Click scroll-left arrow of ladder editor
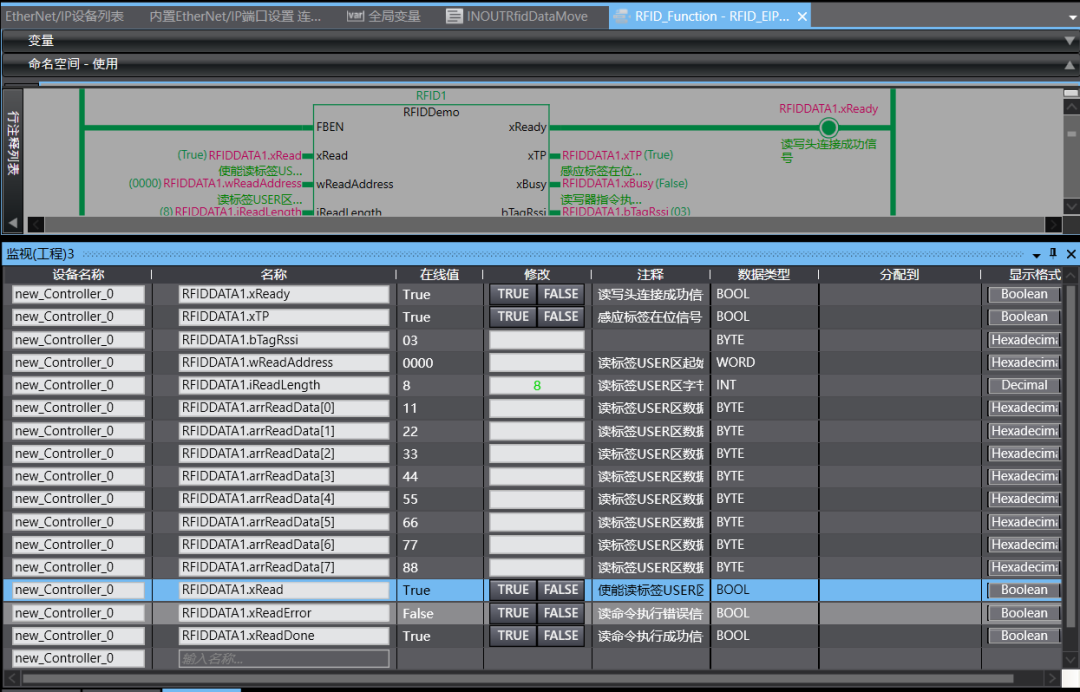Image resolution: width=1080 pixels, height=692 pixels. coord(36,225)
